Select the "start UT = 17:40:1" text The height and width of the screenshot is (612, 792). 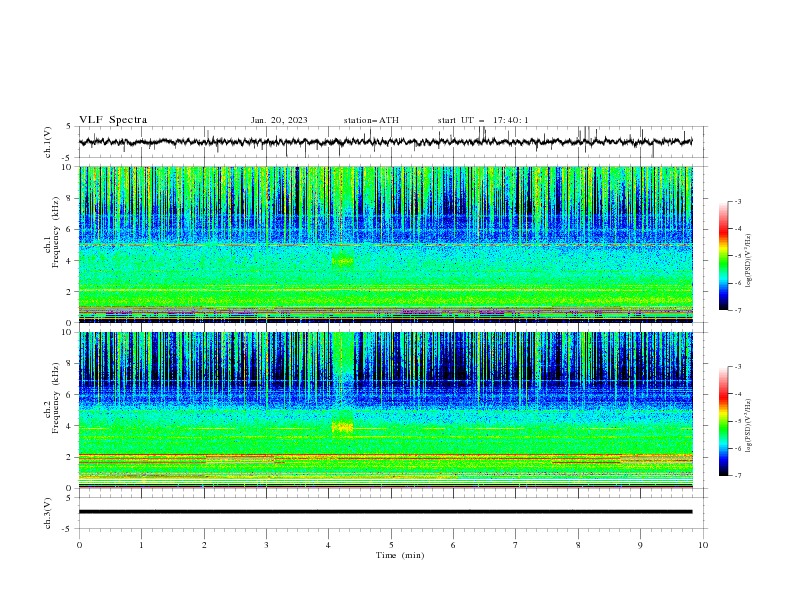point(483,120)
